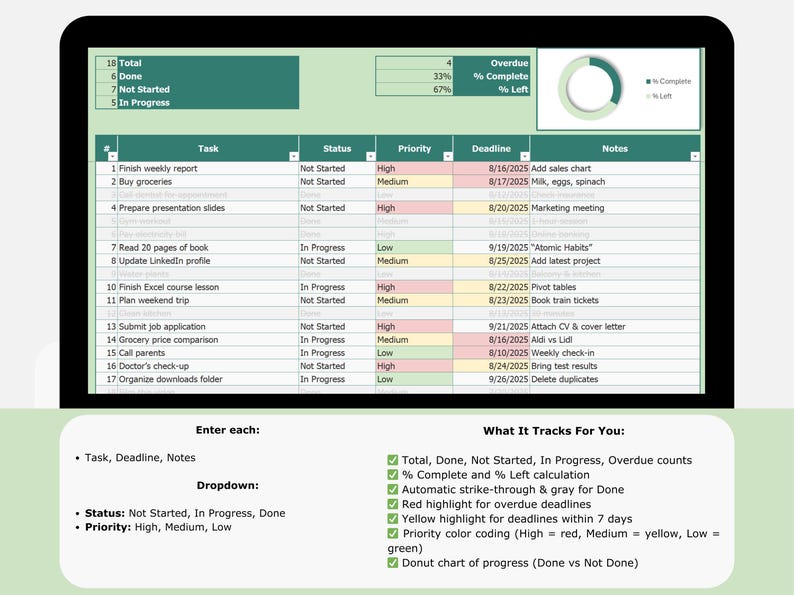794x595 pixels.
Task: Select the 'Doctor's check-up' task cell
Action: [x=208, y=366]
